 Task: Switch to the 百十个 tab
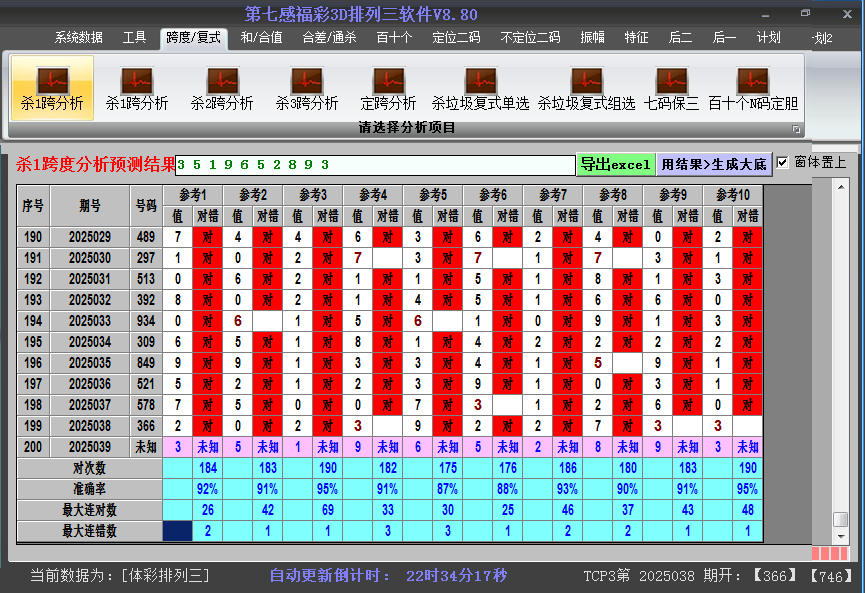(x=394, y=38)
